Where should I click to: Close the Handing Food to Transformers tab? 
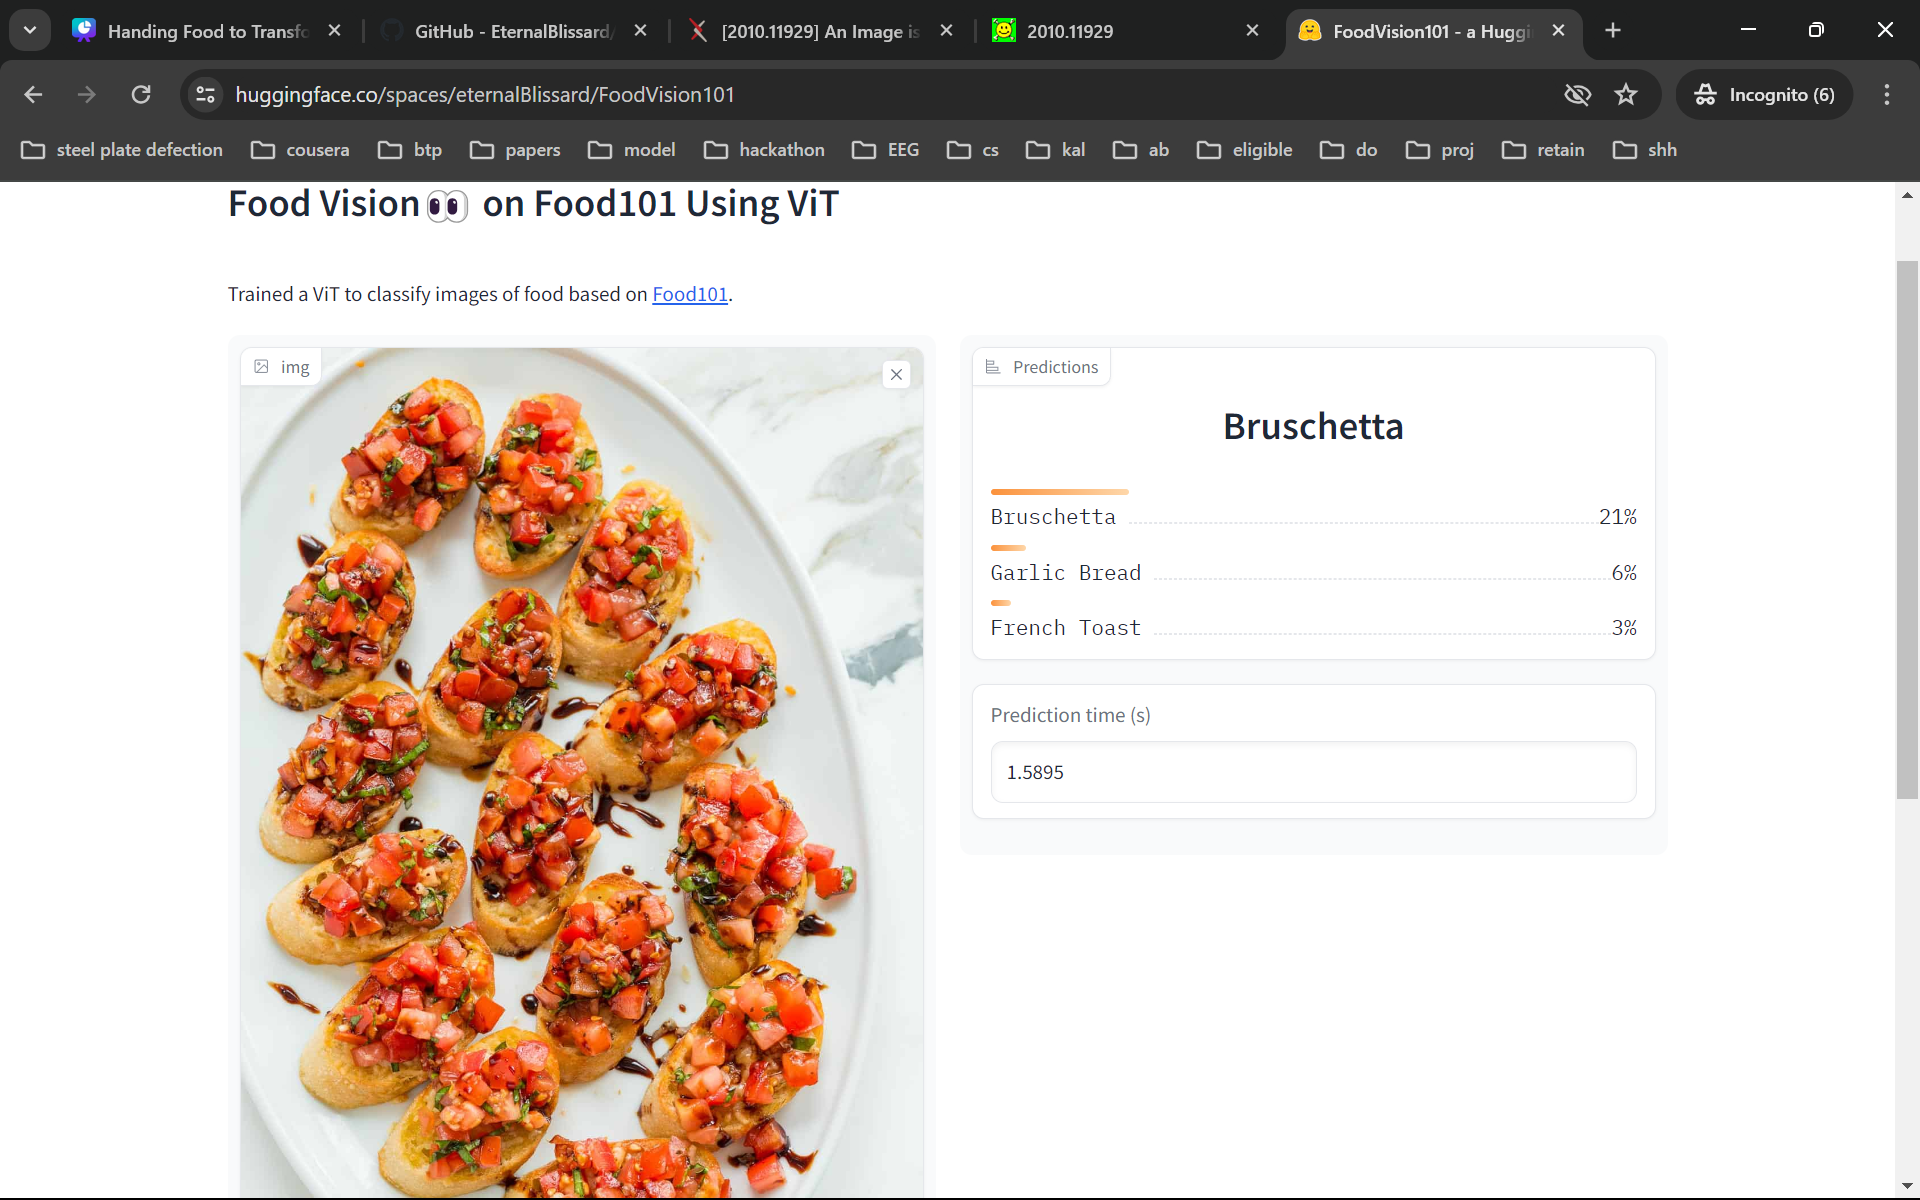335,31
